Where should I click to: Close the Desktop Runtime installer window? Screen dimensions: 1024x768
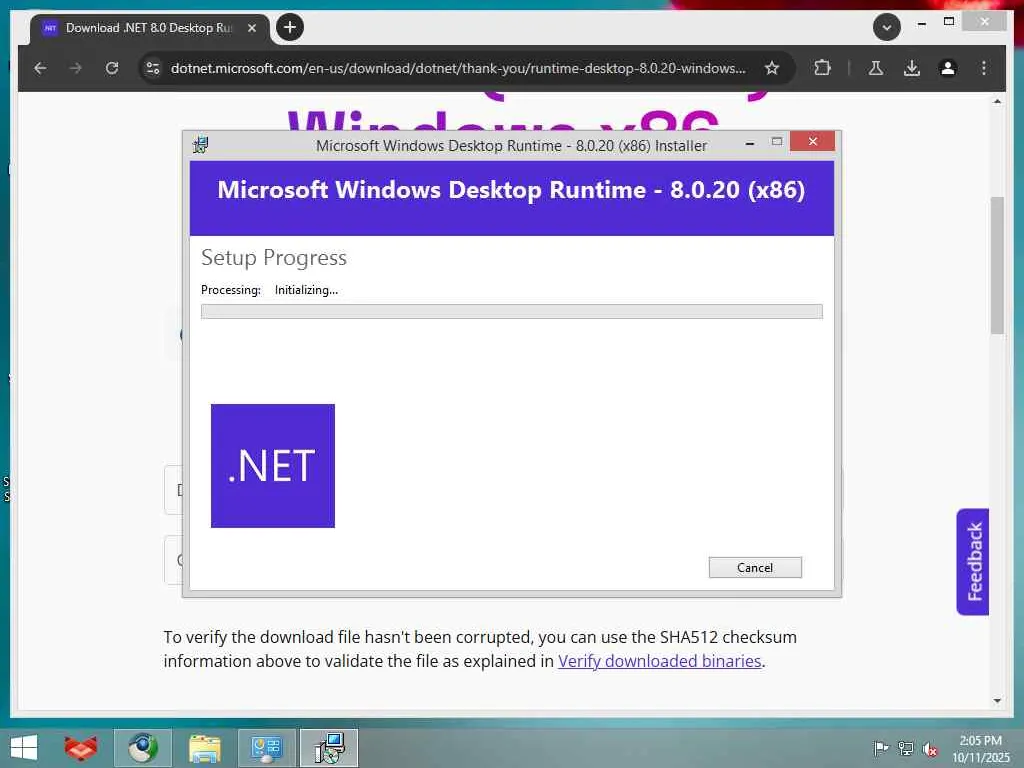pyautogui.click(x=812, y=141)
